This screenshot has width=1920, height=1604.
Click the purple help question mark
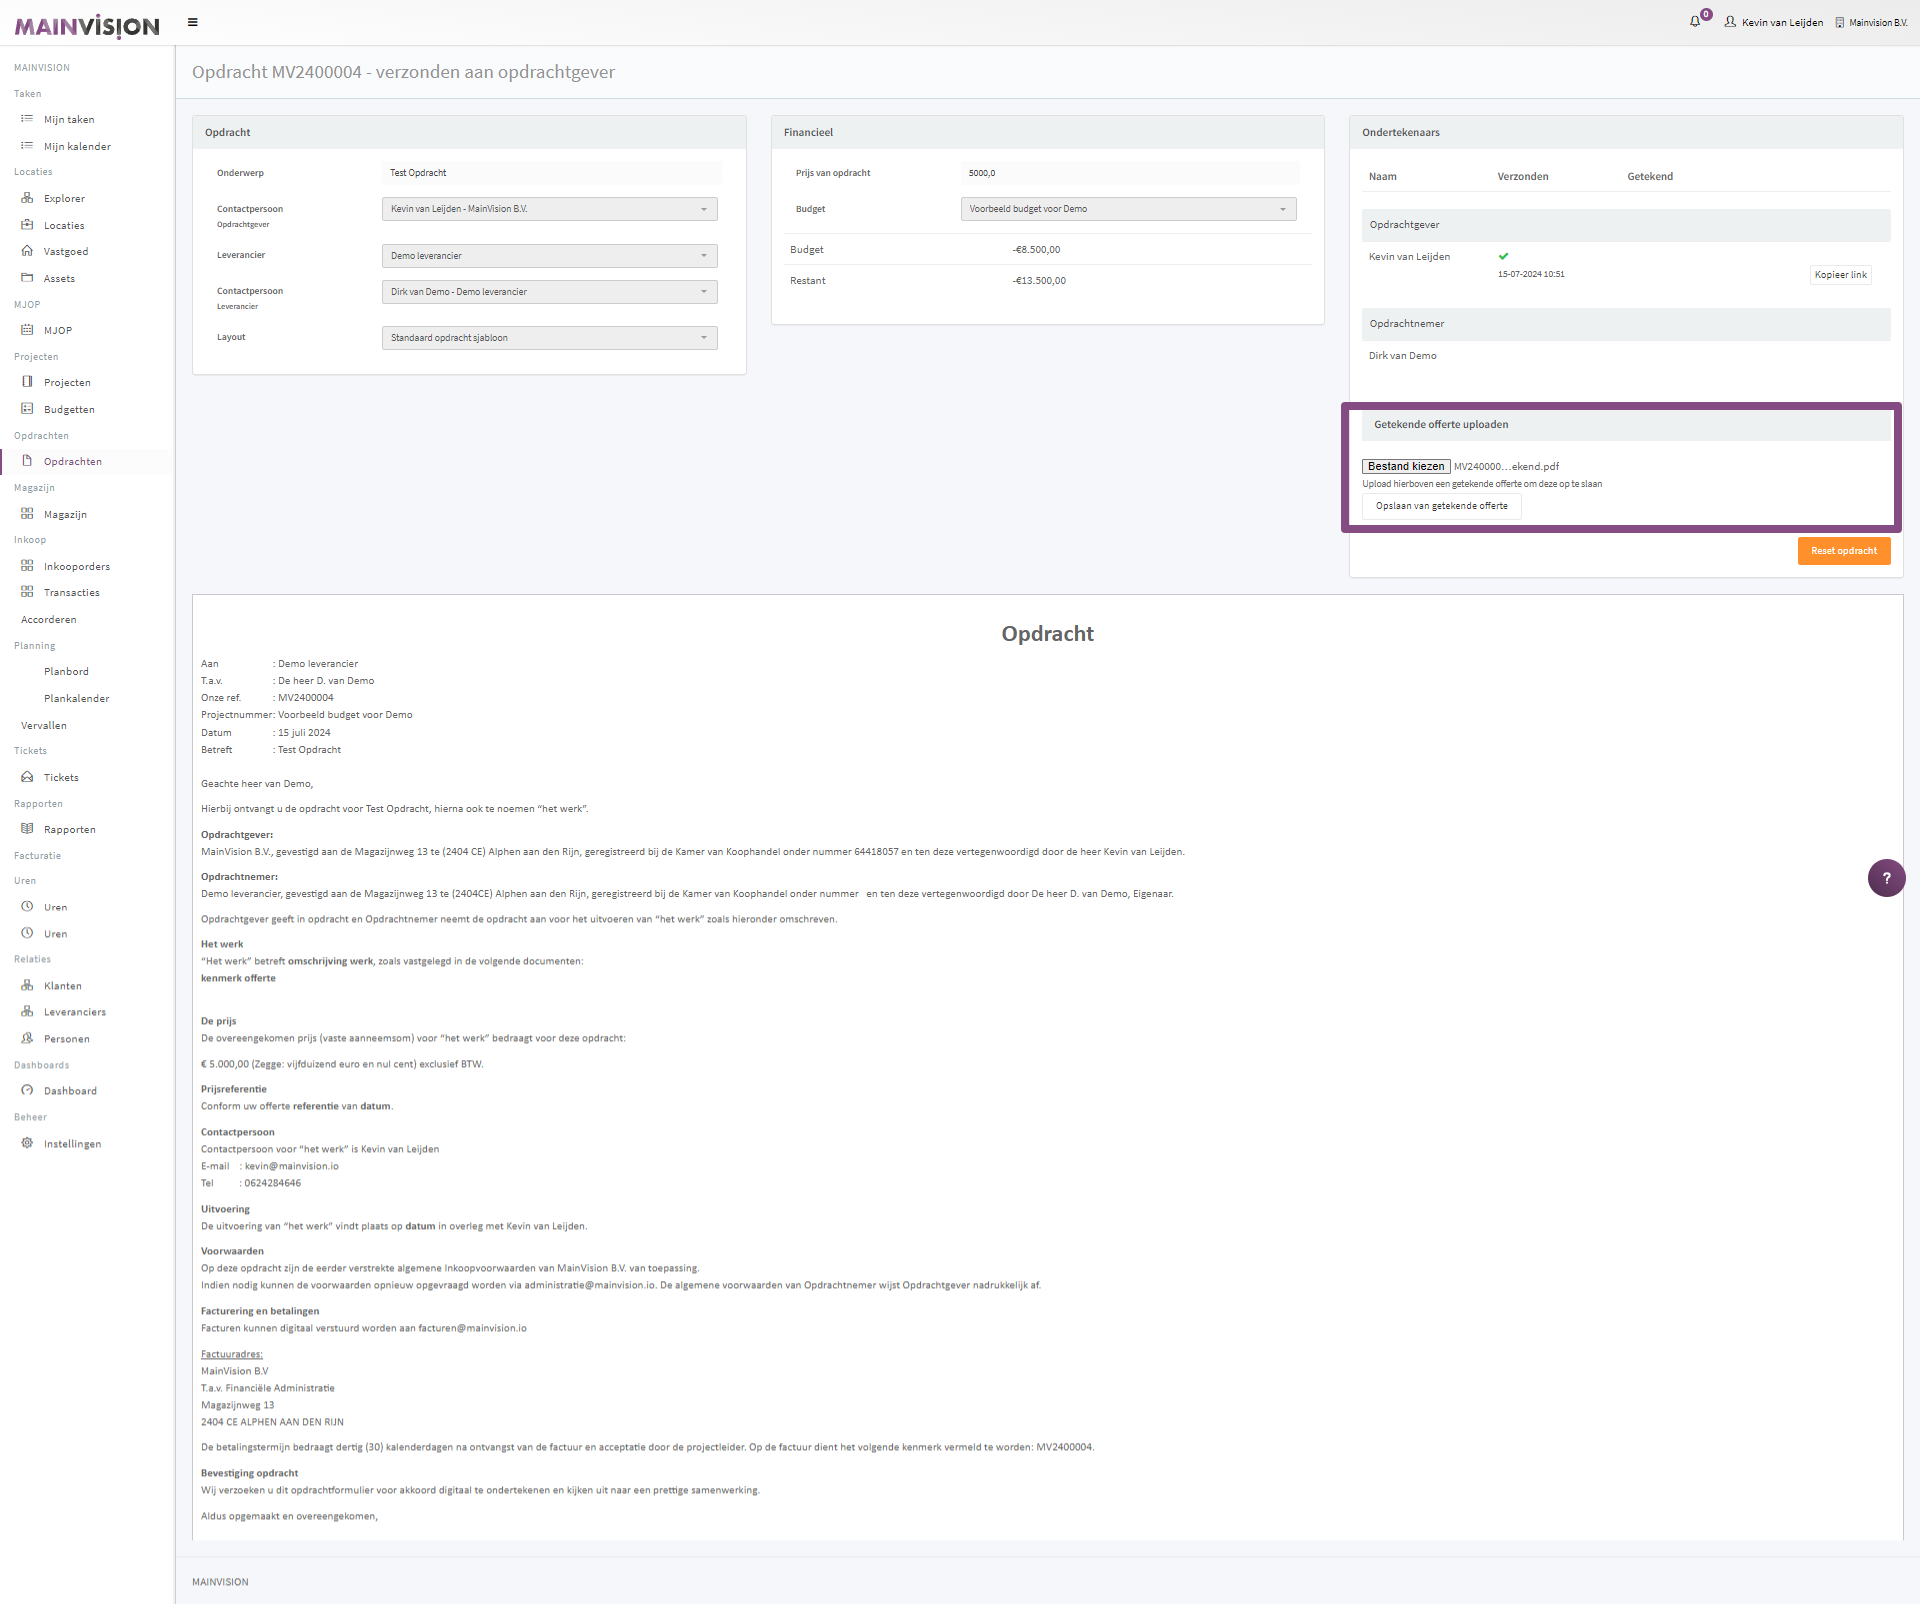1886,878
